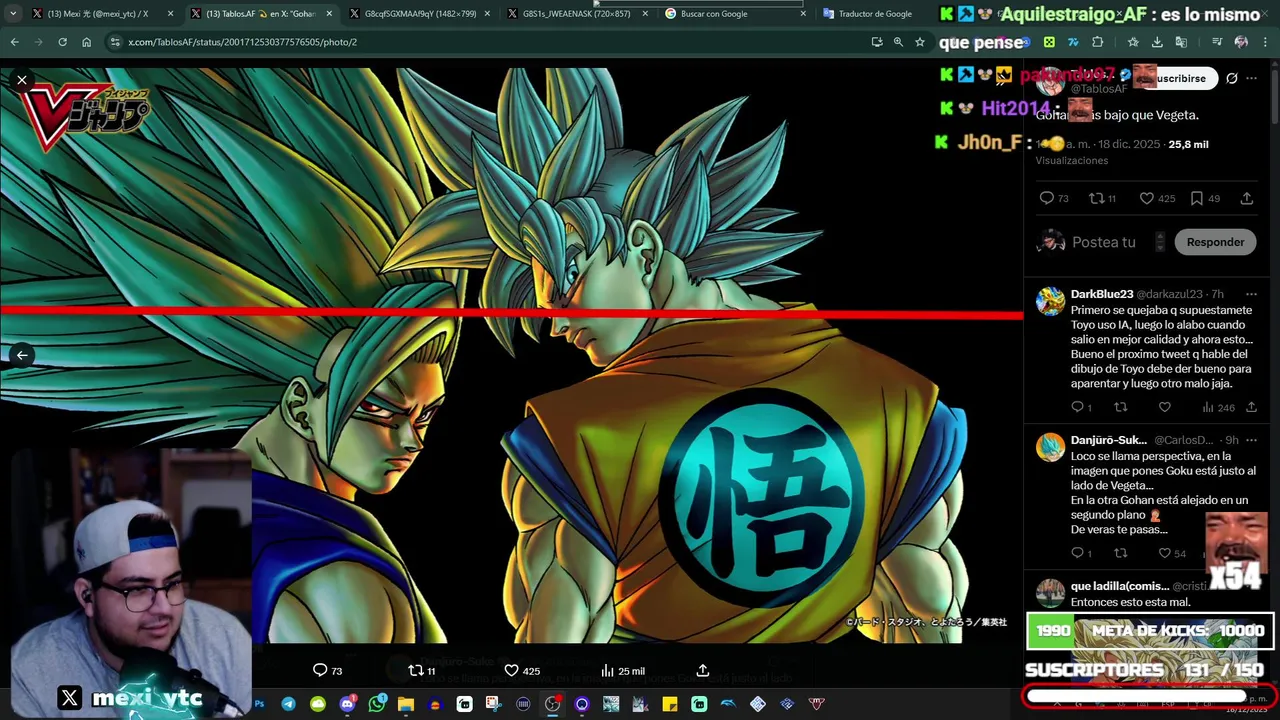Go to browser home page
The image size is (1280, 720).
pos(86,42)
